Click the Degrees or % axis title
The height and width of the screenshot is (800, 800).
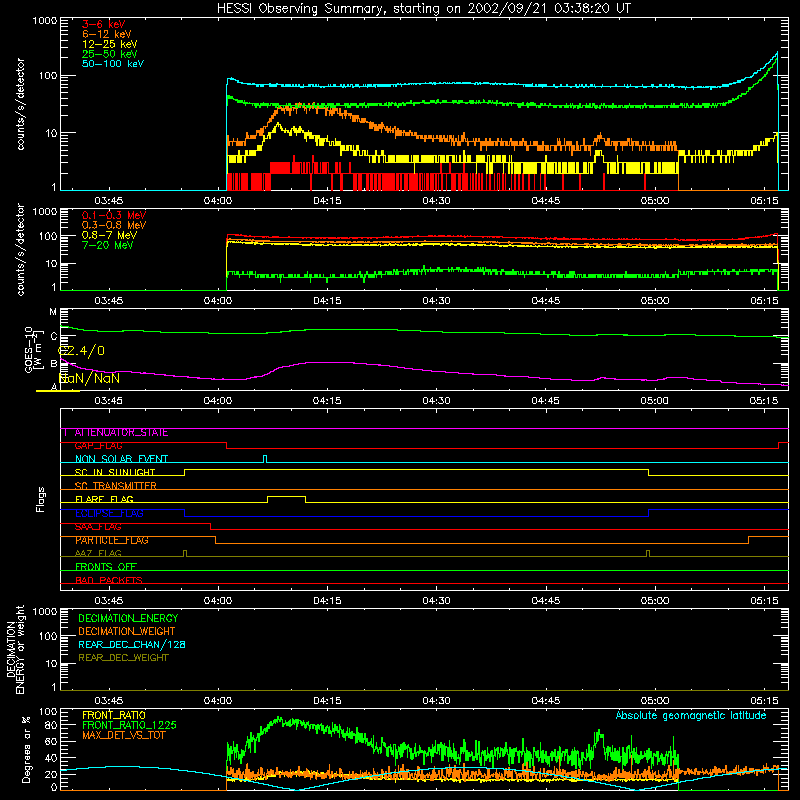[26, 749]
